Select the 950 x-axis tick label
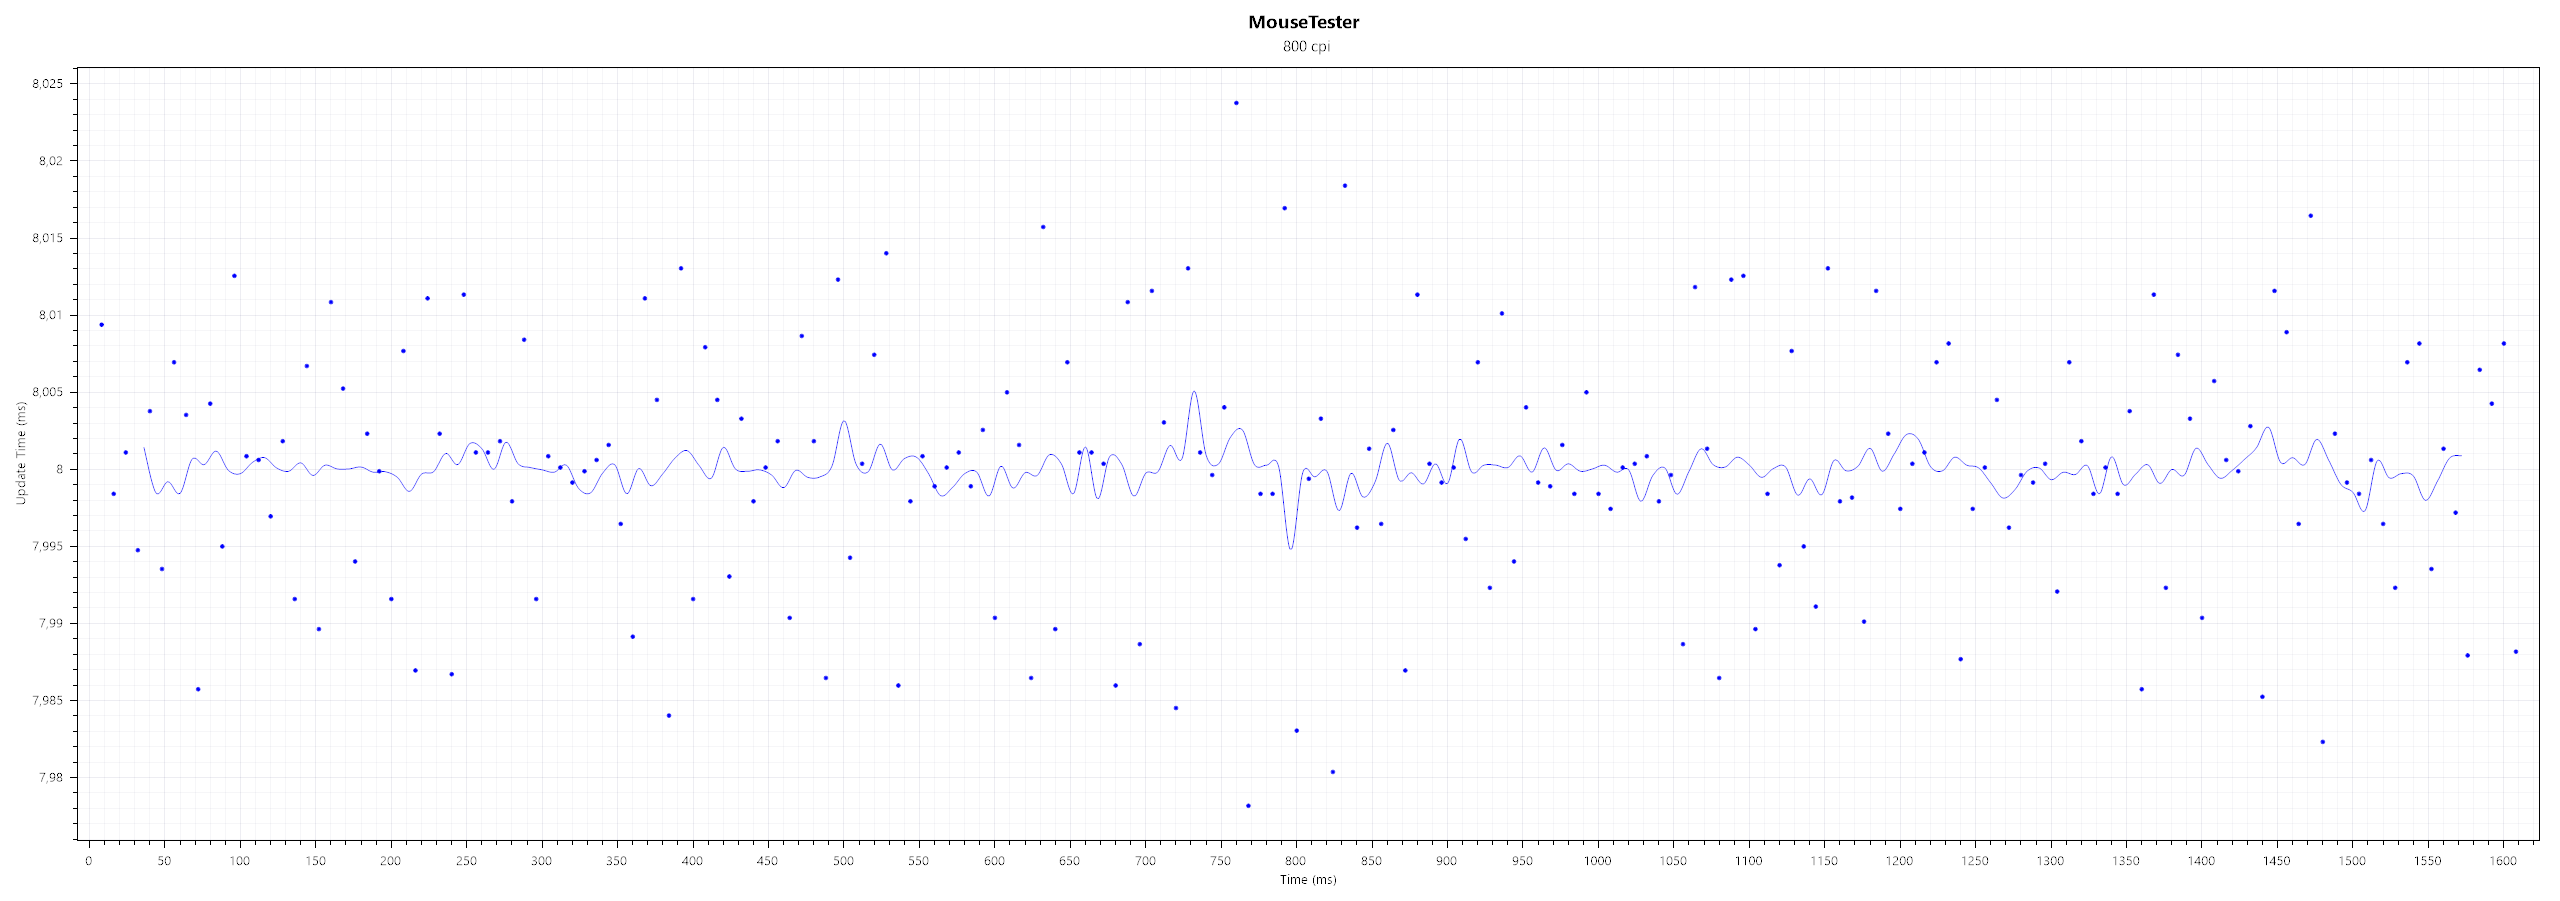The width and height of the screenshot is (2560, 901). point(1523,860)
